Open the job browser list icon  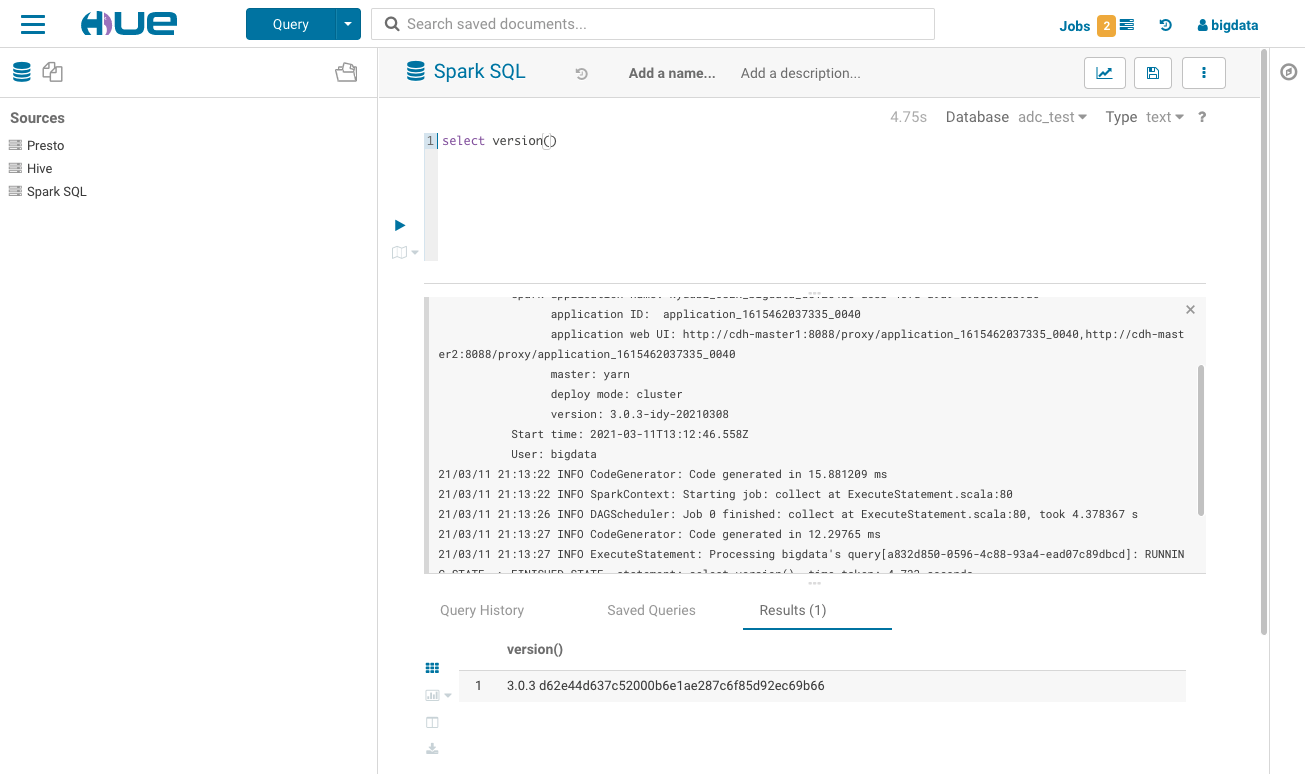(x=1127, y=25)
